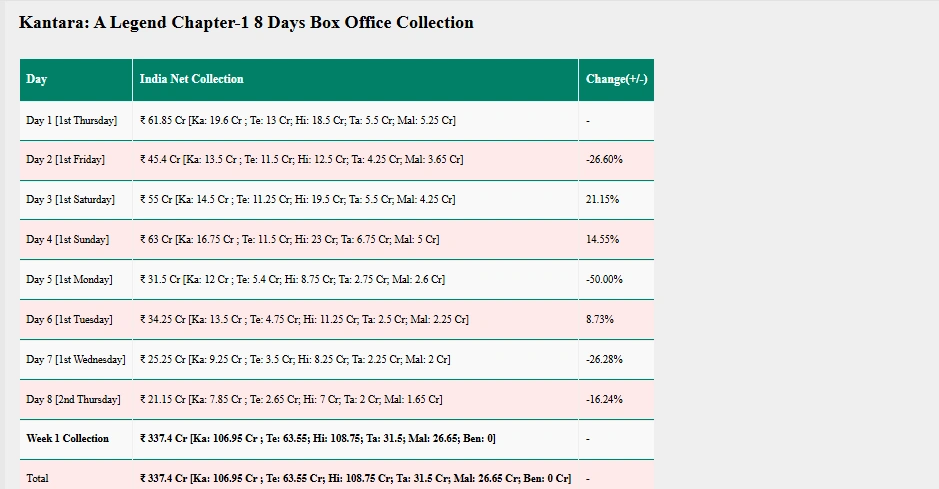This screenshot has height=489, width=939.
Task: Select the page title heading text
Action: (x=246, y=22)
